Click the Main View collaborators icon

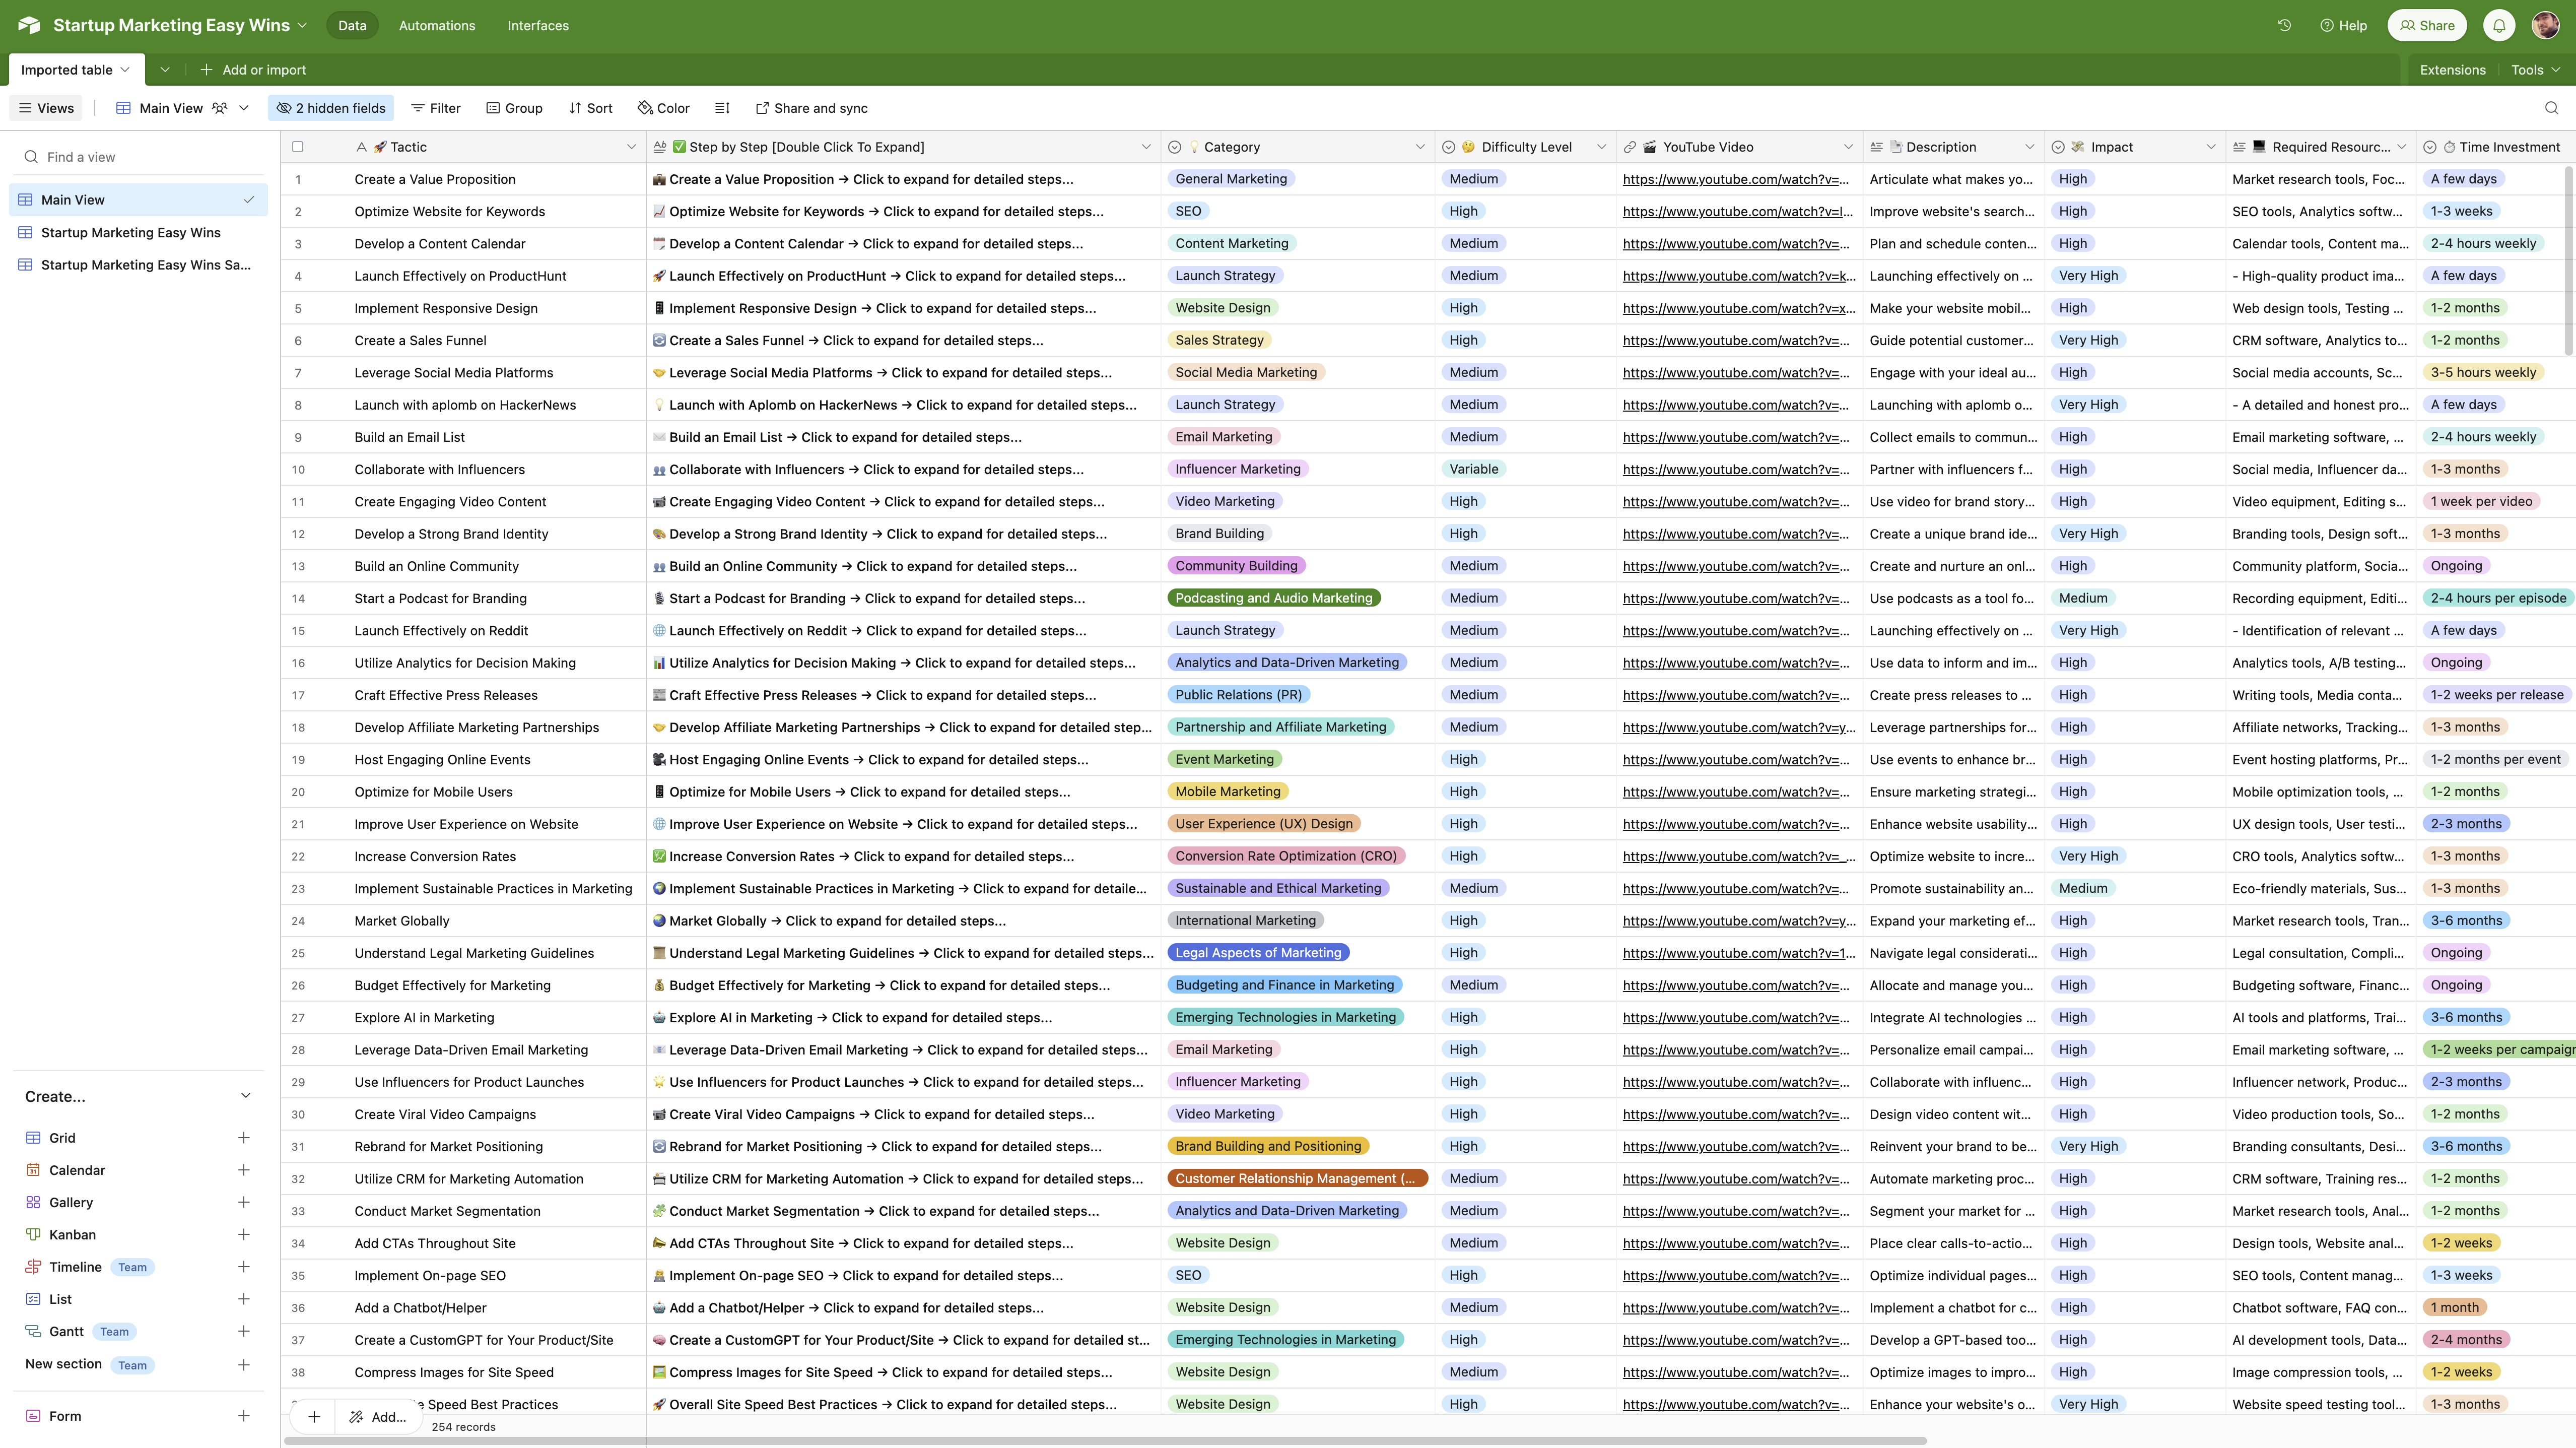click(x=220, y=108)
